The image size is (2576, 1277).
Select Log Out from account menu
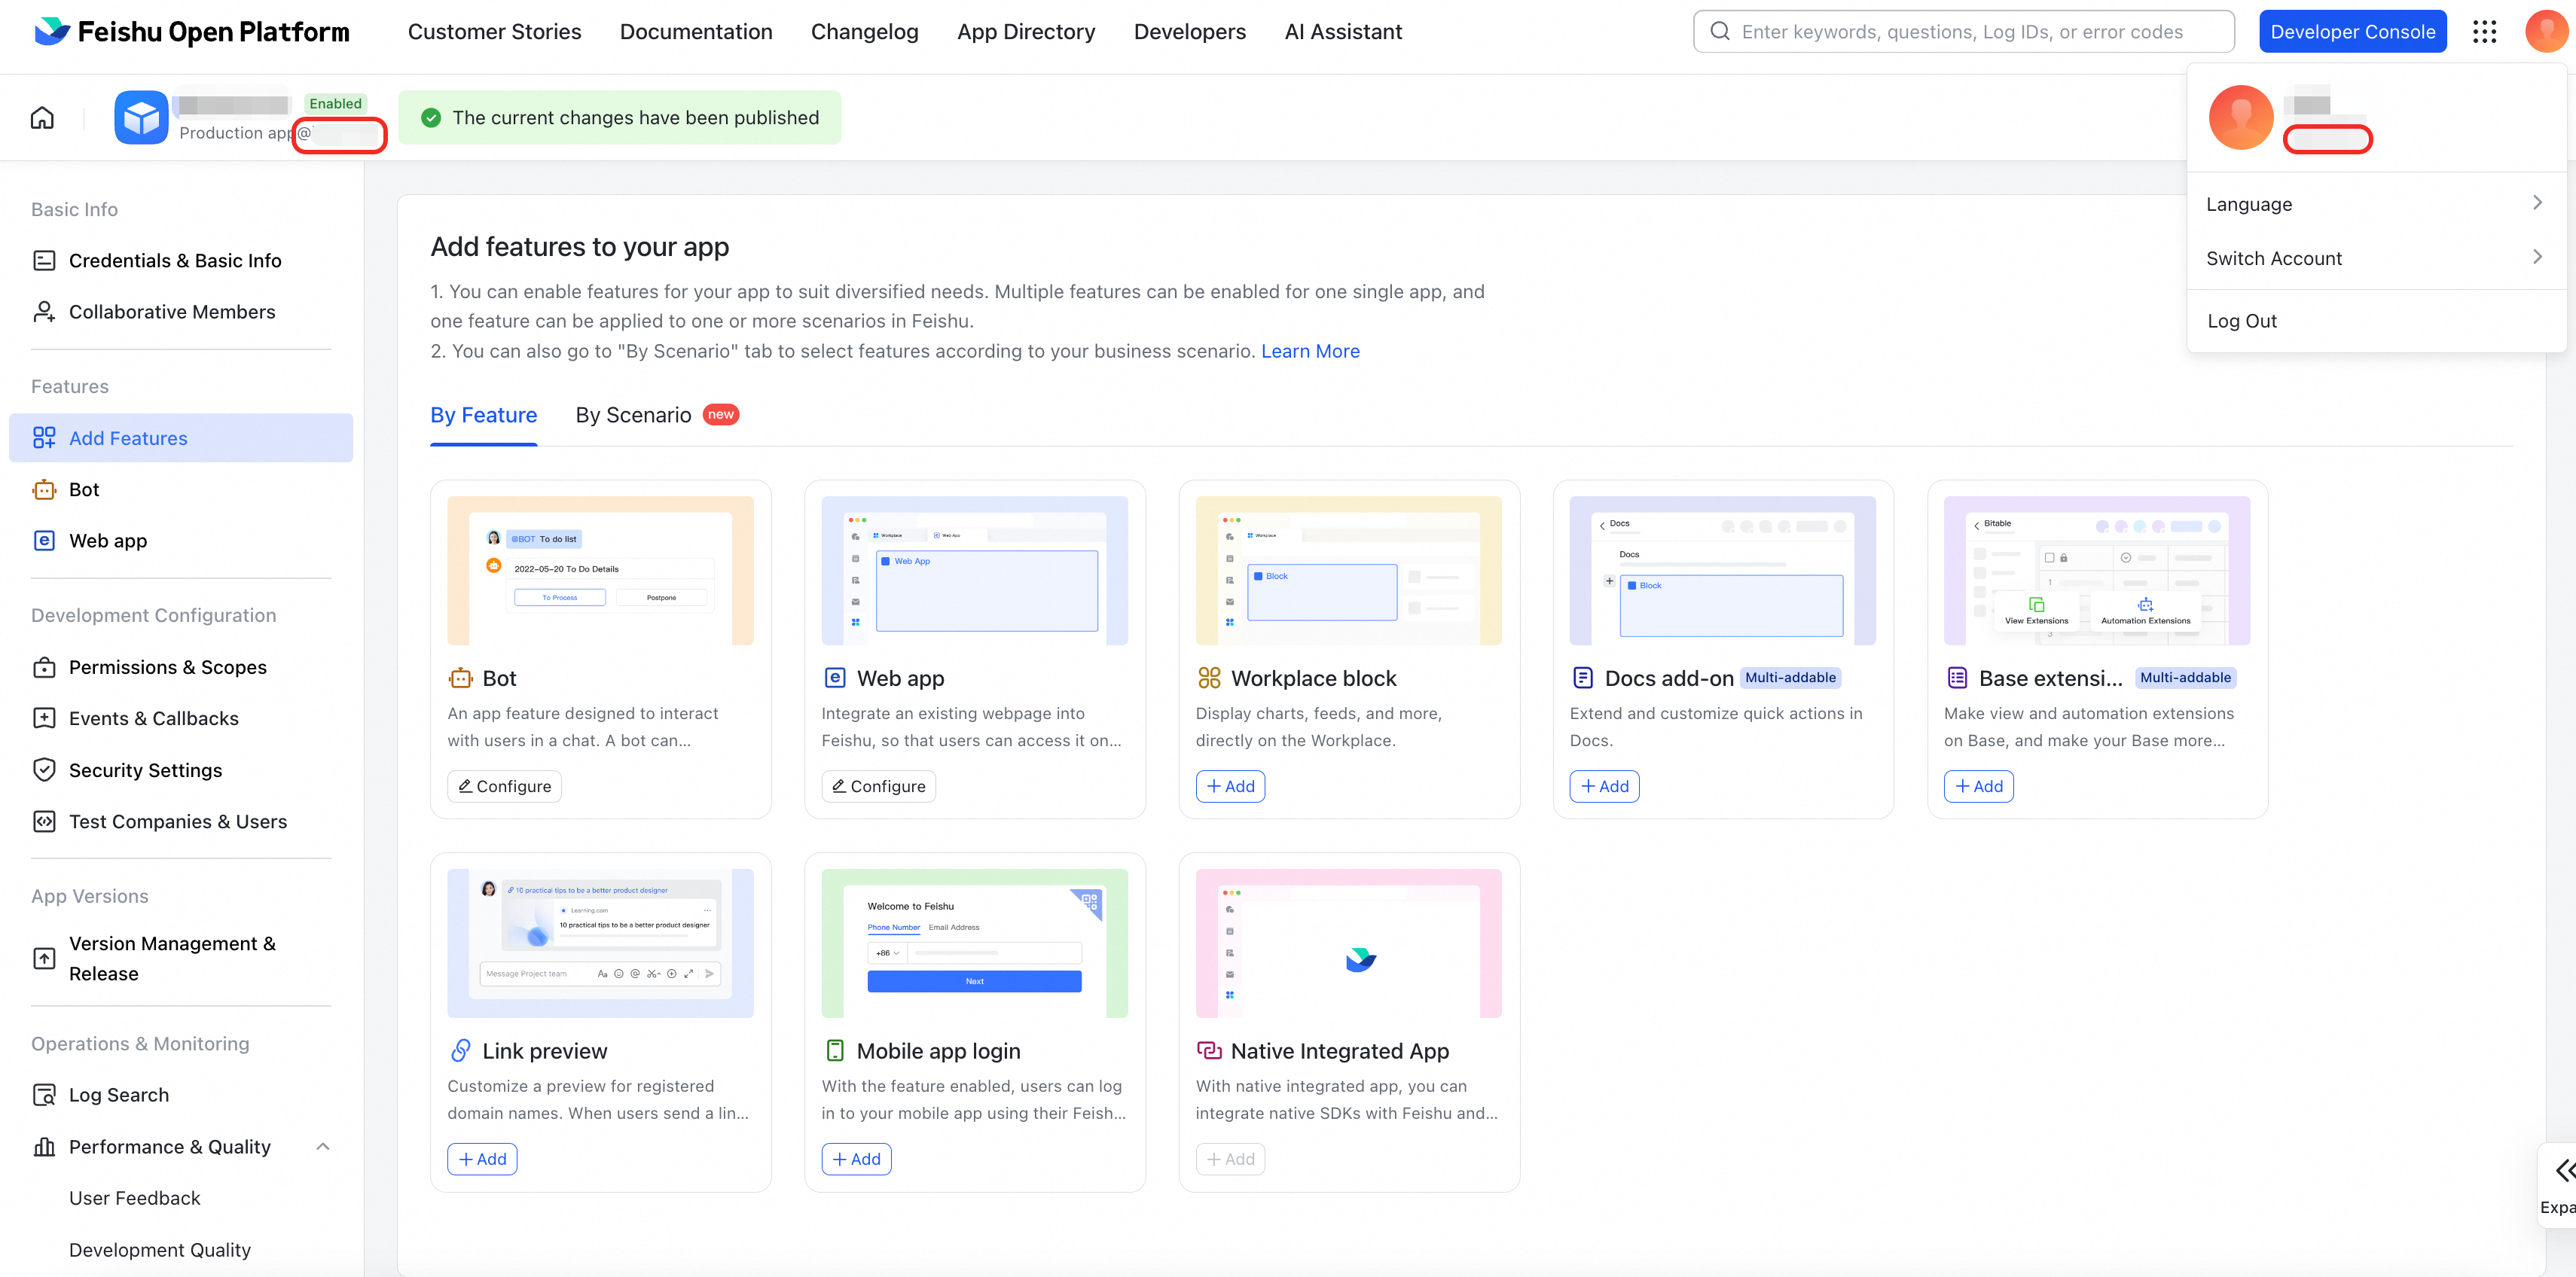[2241, 321]
